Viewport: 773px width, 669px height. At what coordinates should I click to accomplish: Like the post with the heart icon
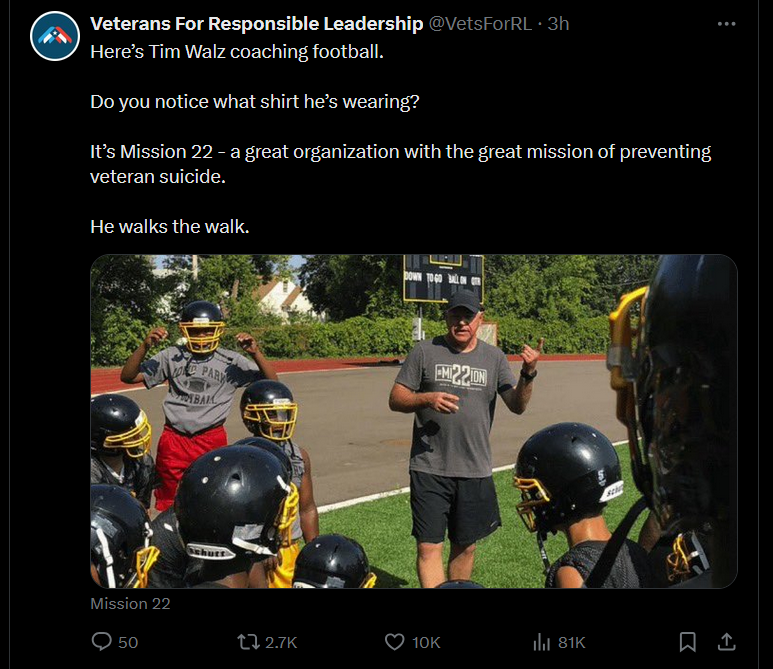coord(395,641)
